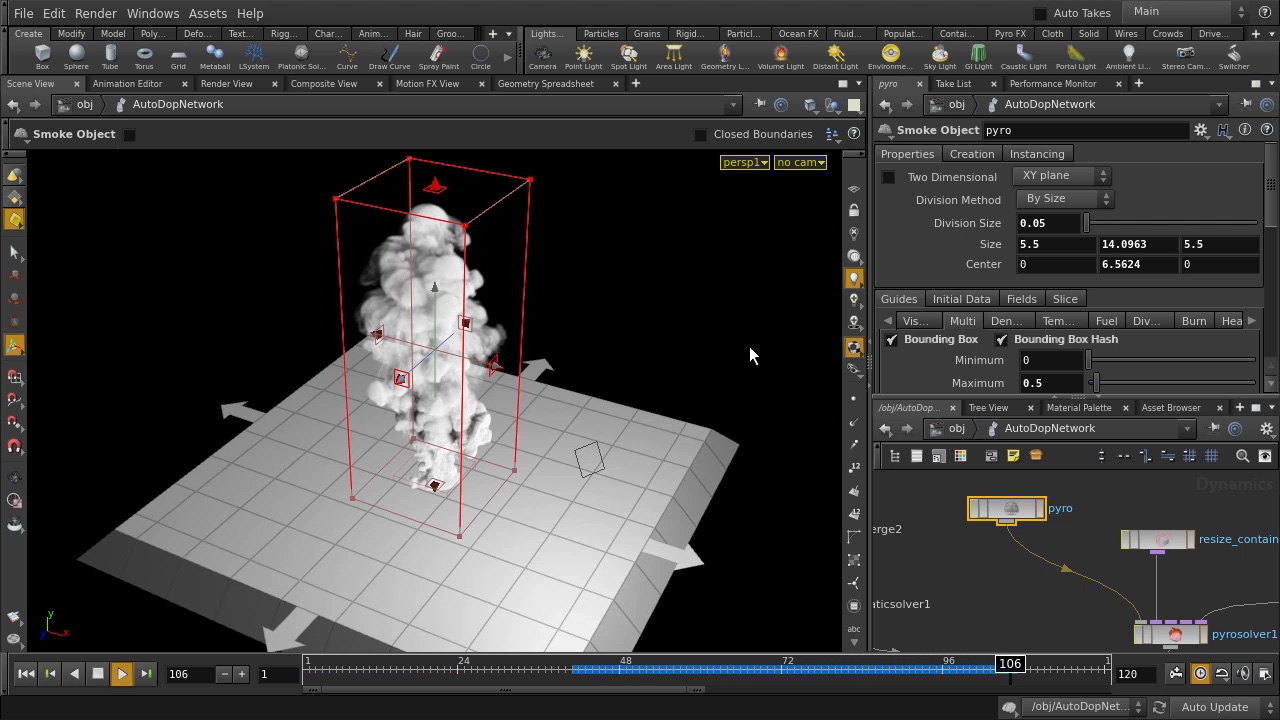Click the Play forward button
The image size is (1280, 720).
click(122, 674)
